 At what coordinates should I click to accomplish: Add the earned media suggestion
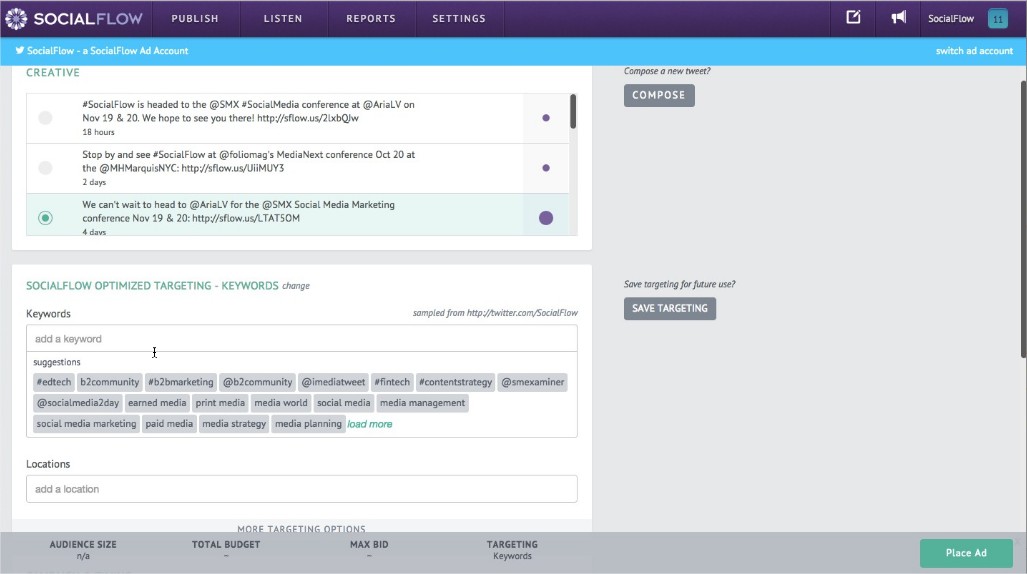tap(157, 403)
